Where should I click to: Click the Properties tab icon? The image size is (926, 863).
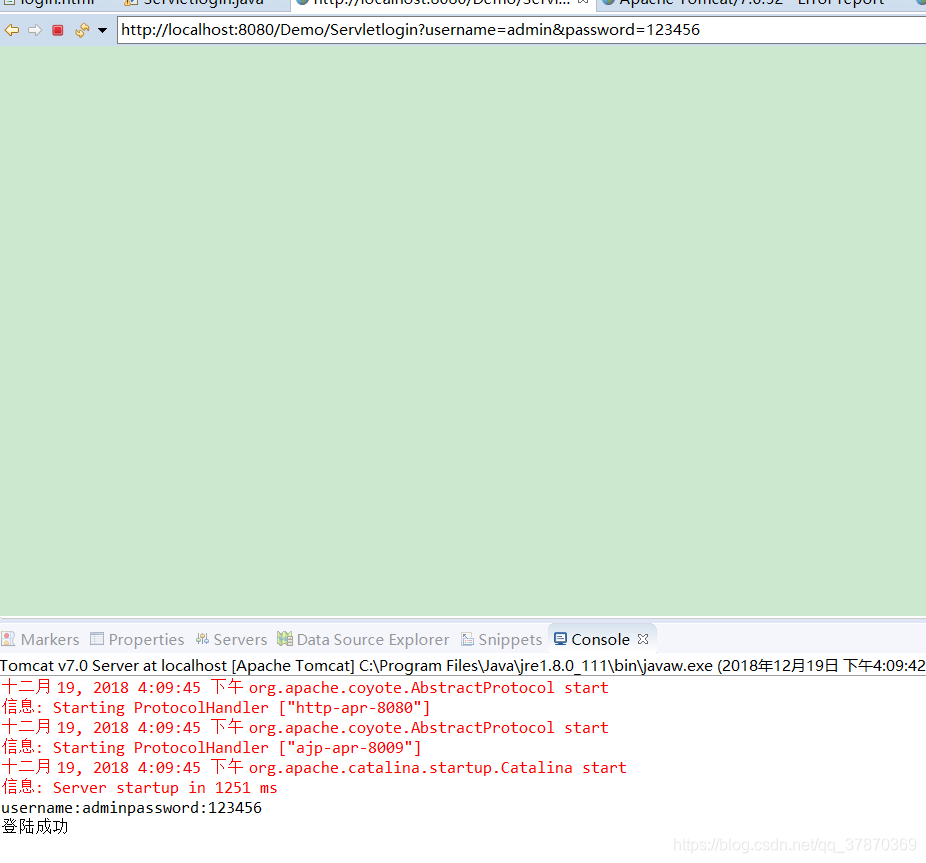(97, 639)
